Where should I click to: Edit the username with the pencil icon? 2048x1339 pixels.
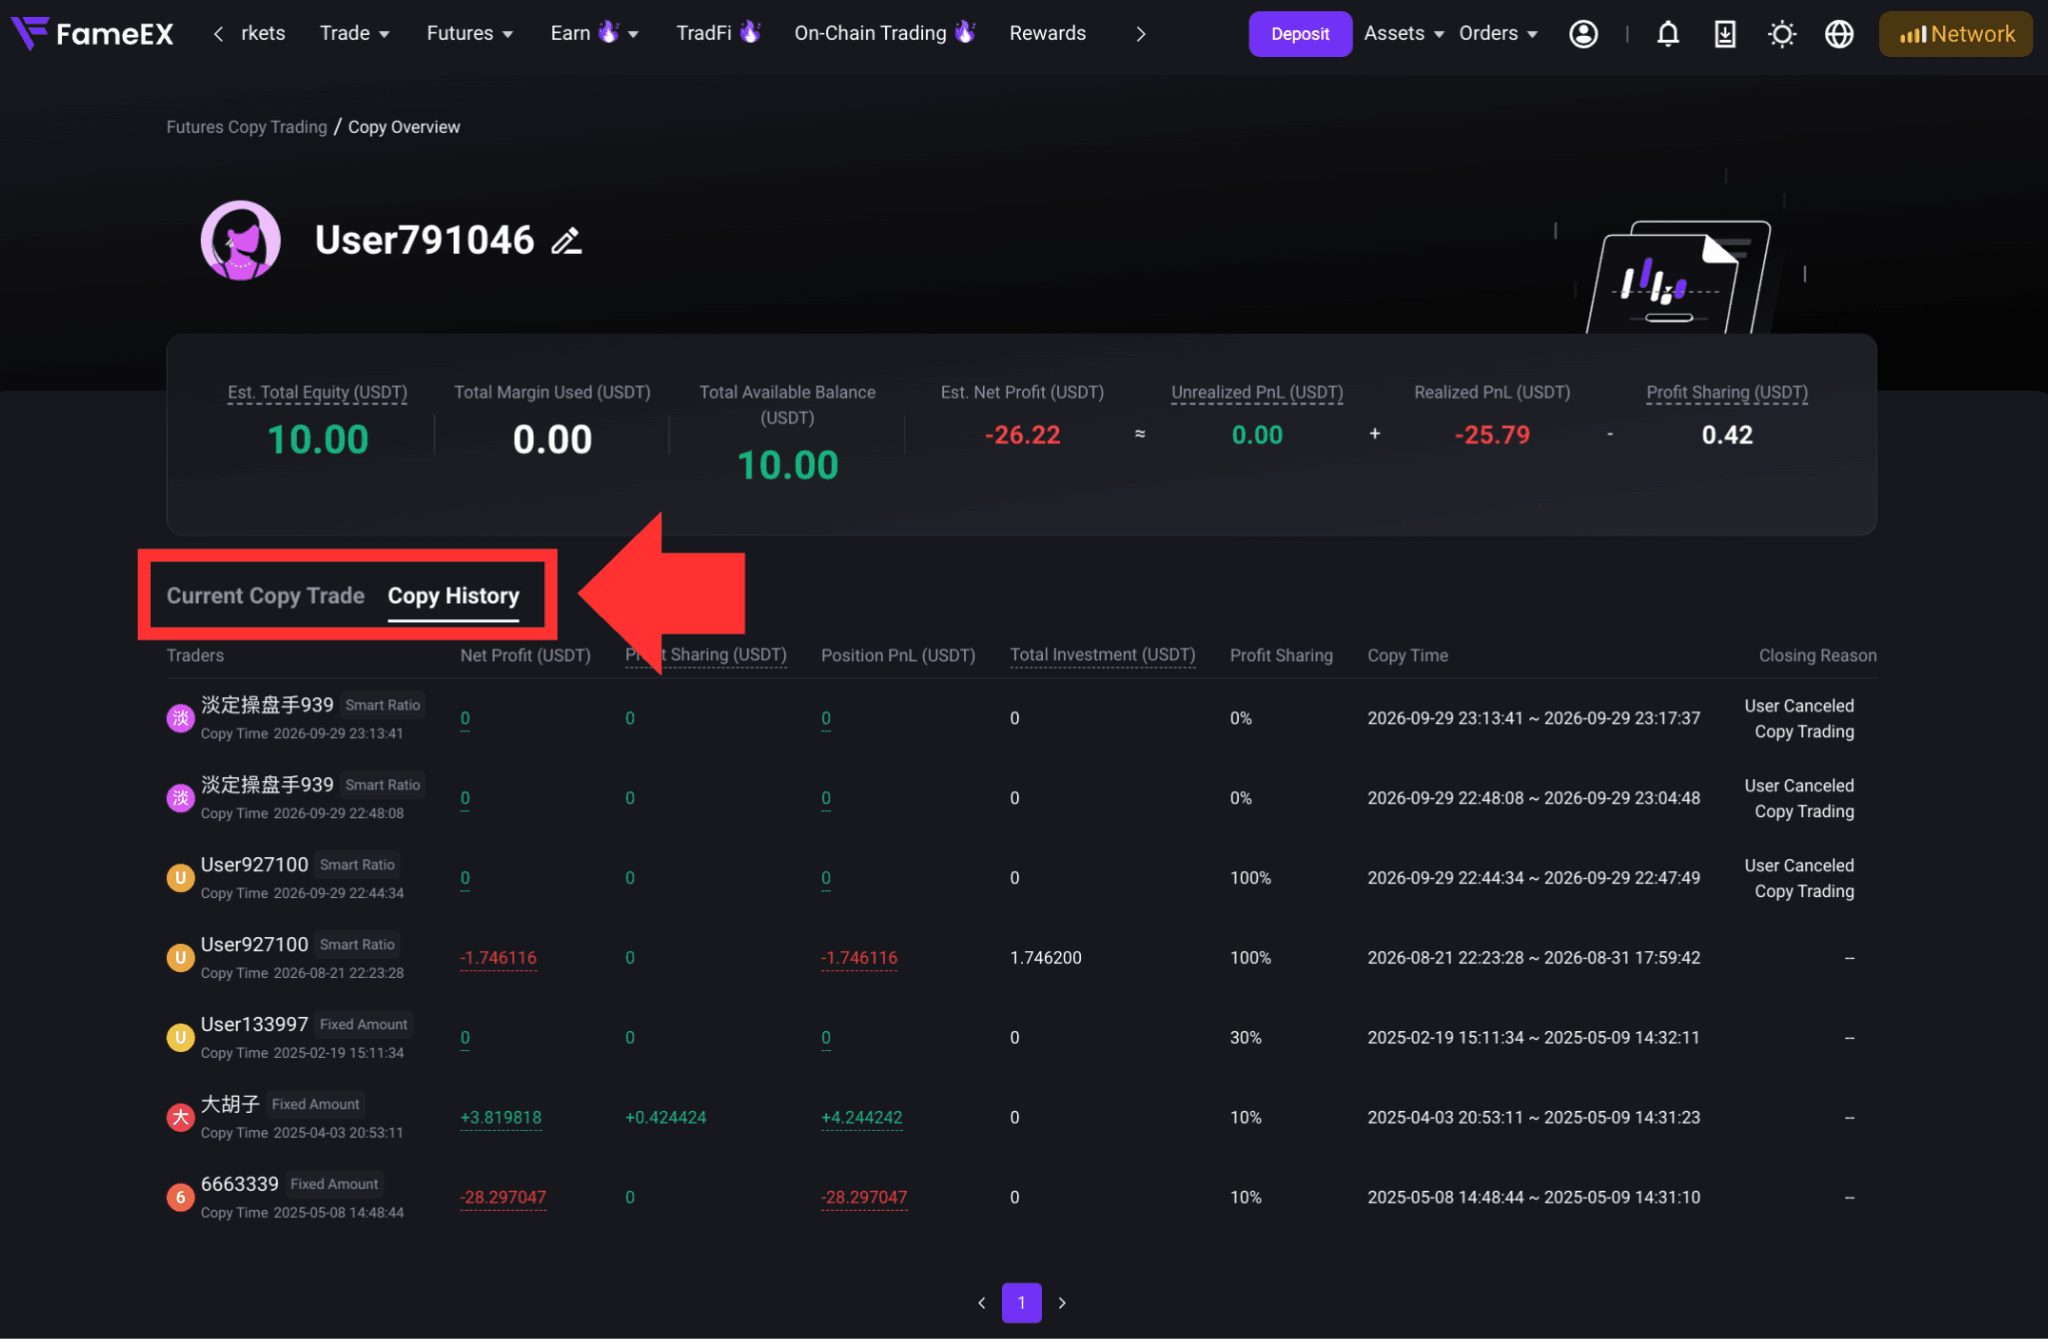click(x=566, y=241)
